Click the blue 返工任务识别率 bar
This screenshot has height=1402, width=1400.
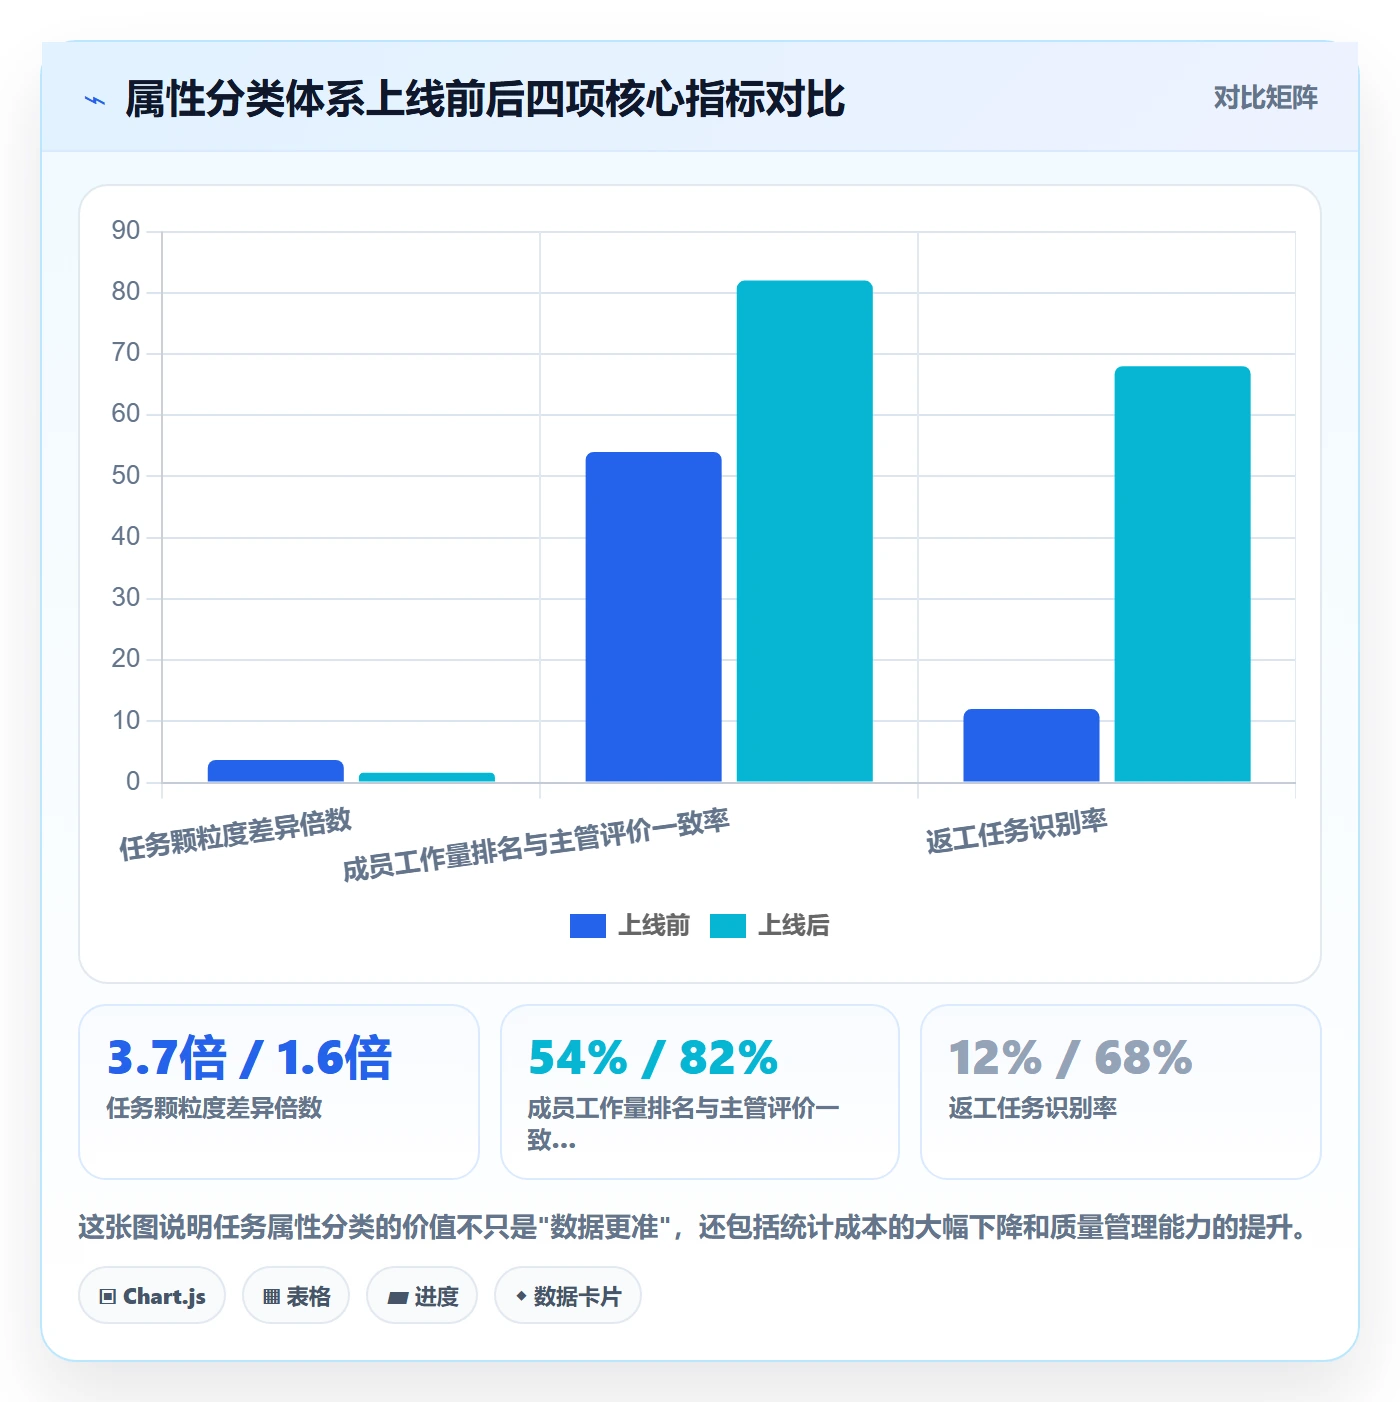(x=1032, y=745)
